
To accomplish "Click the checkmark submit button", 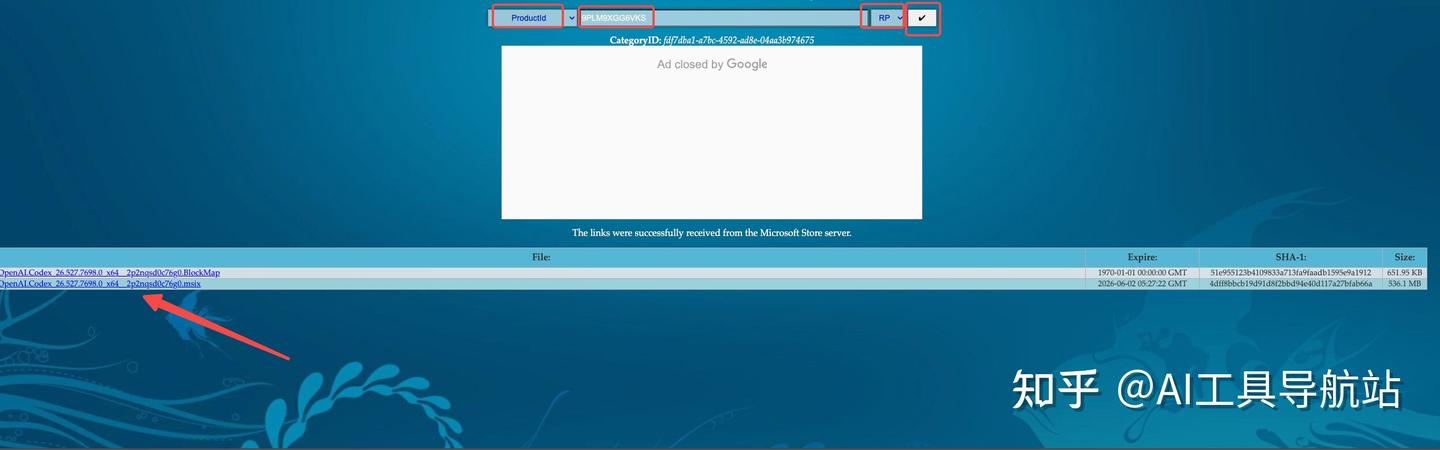I will [922, 18].
